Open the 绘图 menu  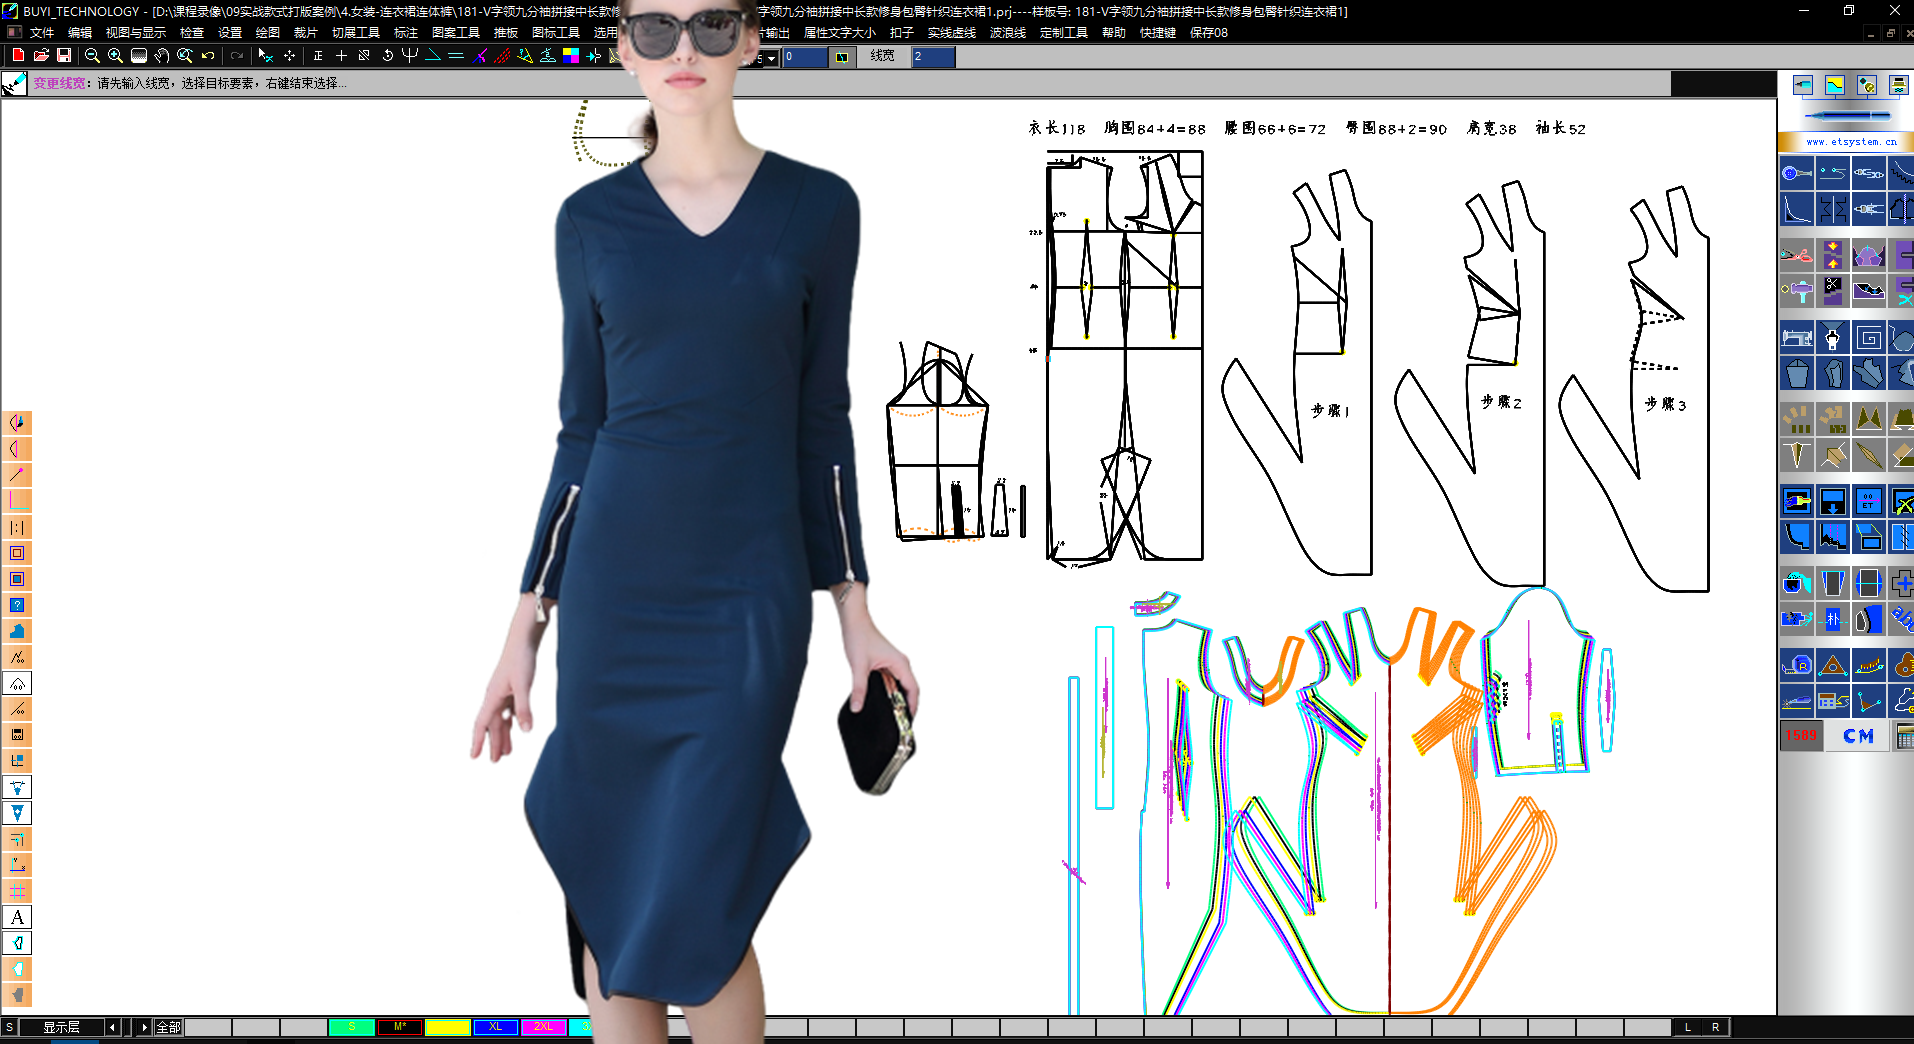point(268,33)
